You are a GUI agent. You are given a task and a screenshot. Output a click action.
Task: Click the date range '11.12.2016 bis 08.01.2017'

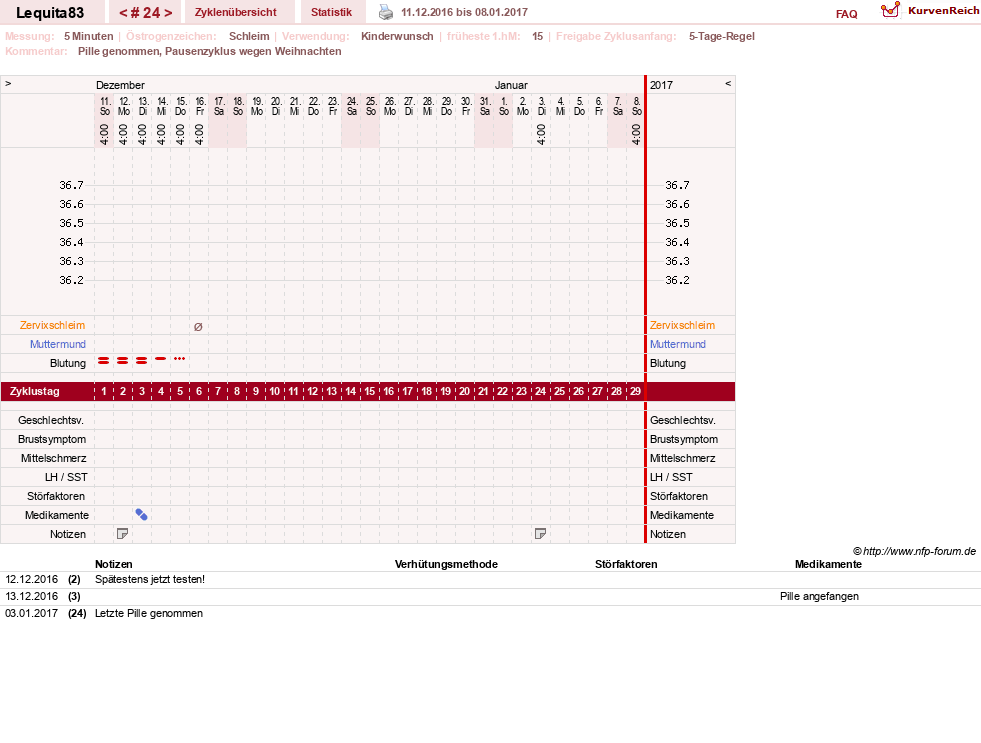coord(464,12)
